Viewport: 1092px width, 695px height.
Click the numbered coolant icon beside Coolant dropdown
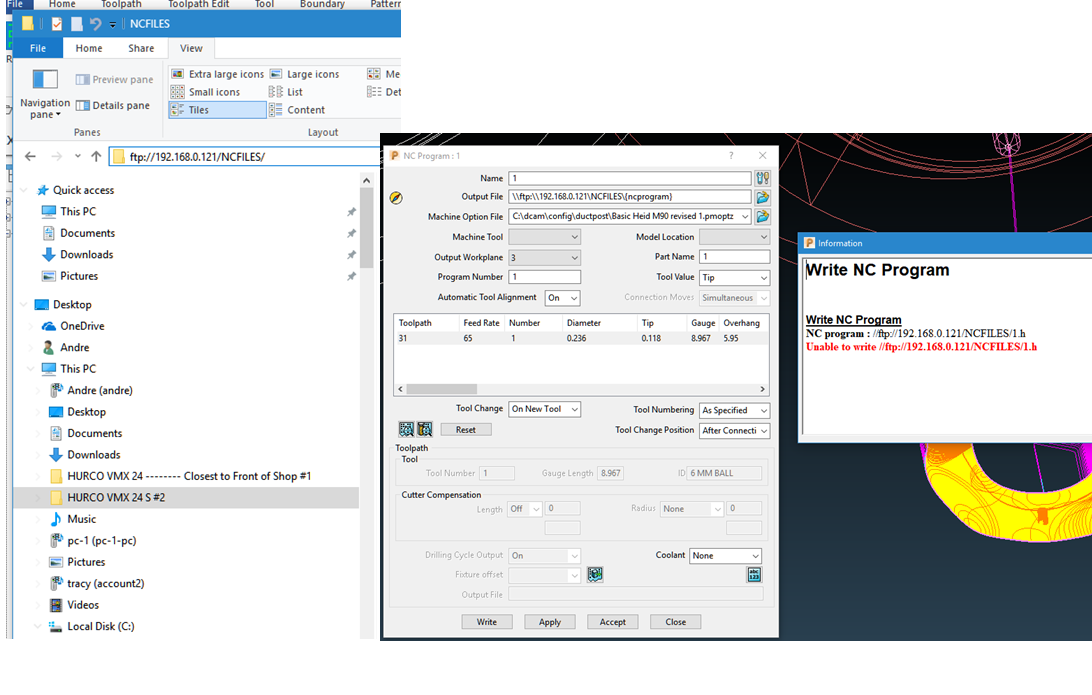[755, 573]
